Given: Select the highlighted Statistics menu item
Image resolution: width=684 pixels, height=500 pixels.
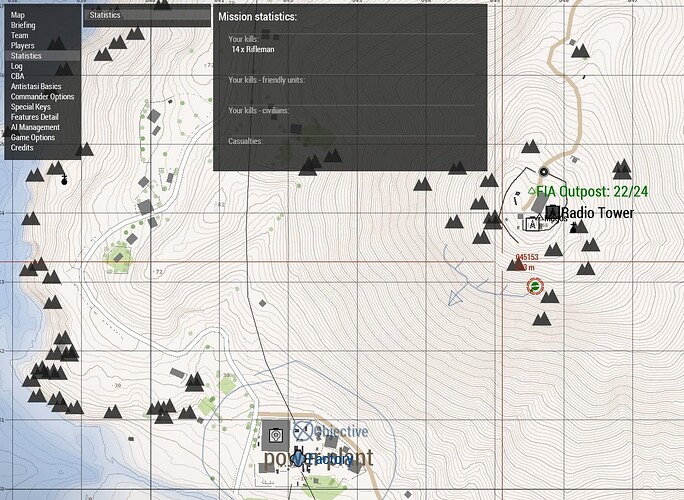Looking at the screenshot, I should 42,55.
